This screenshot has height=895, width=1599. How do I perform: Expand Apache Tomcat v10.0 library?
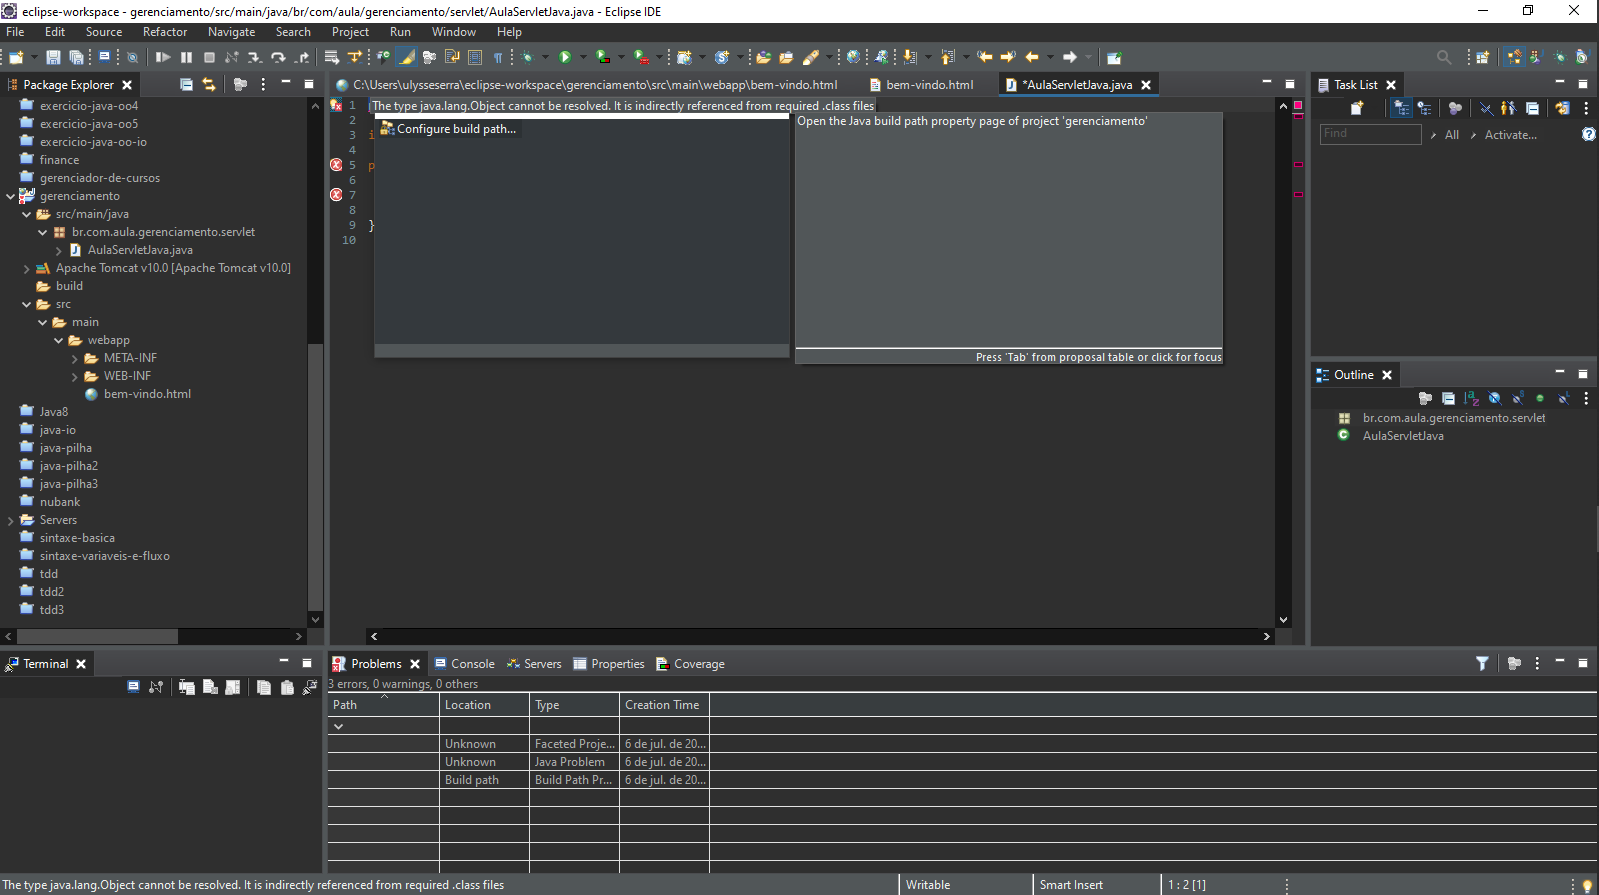(x=26, y=268)
